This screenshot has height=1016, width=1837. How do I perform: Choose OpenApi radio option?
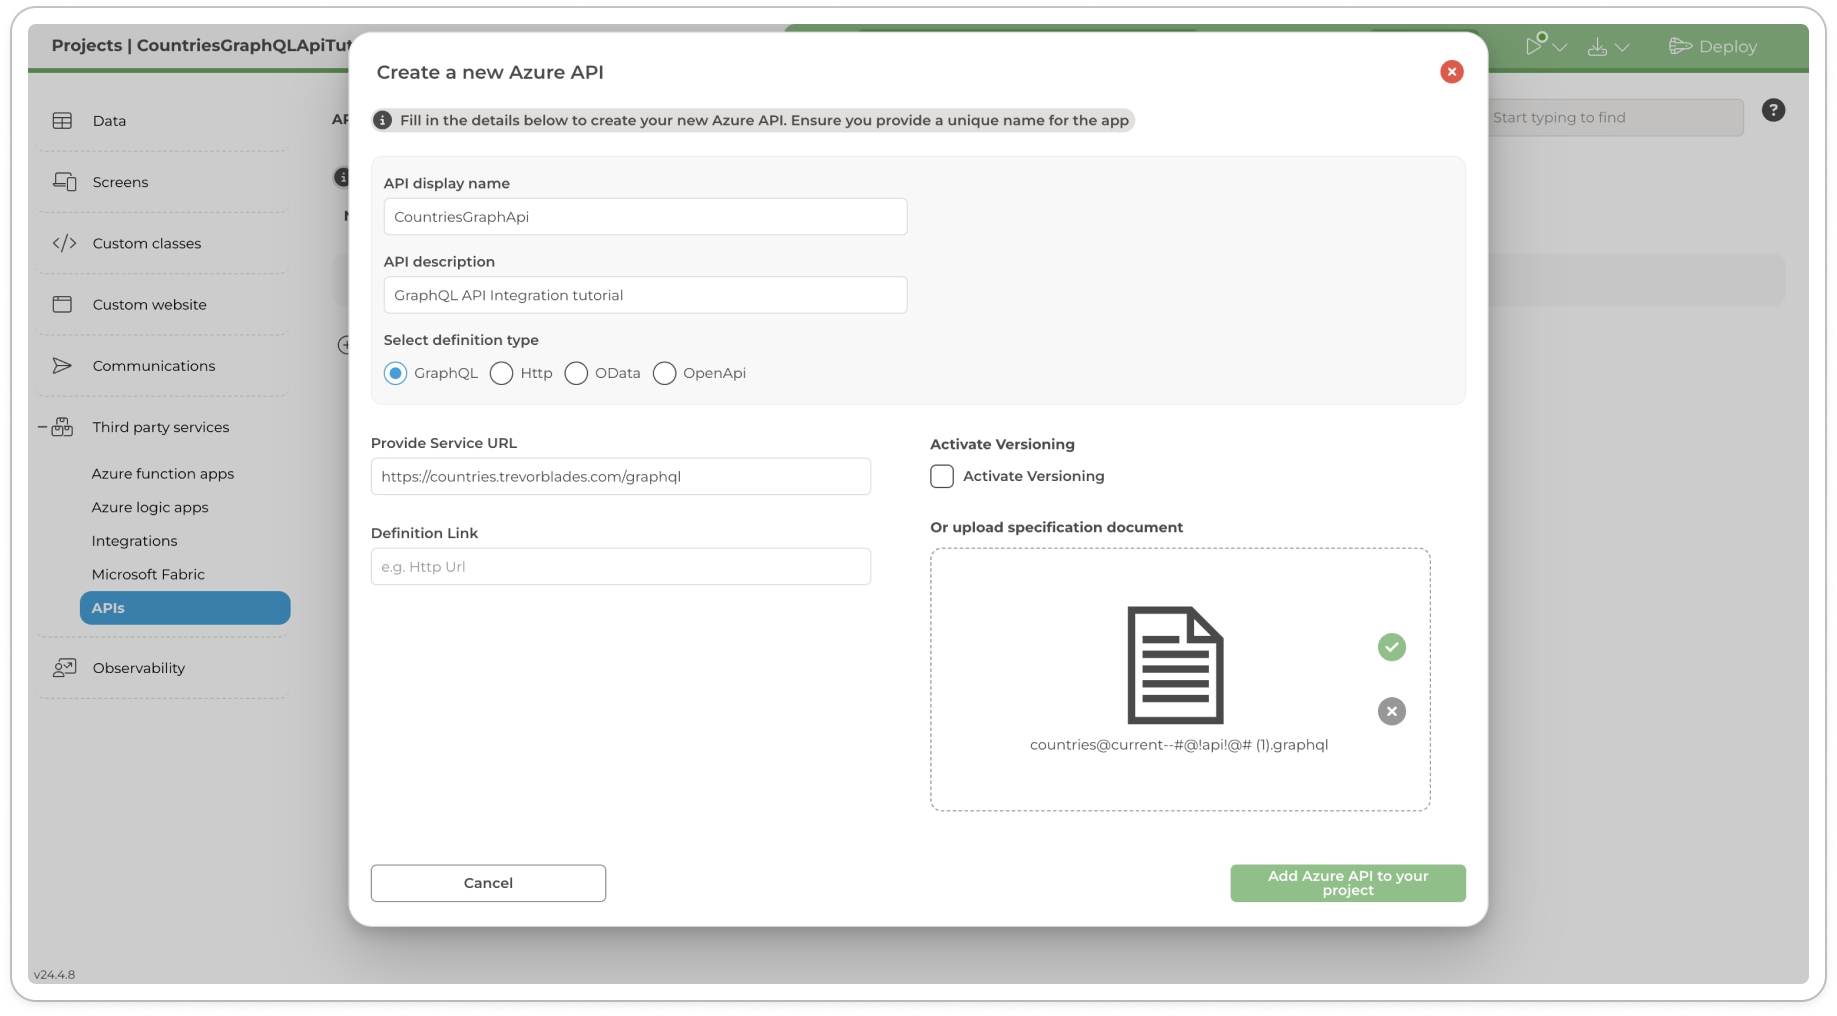click(x=664, y=373)
